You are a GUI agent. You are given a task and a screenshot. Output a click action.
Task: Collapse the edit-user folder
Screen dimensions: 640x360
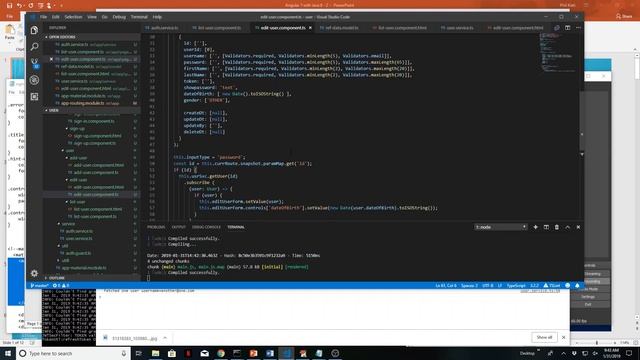(78, 180)
